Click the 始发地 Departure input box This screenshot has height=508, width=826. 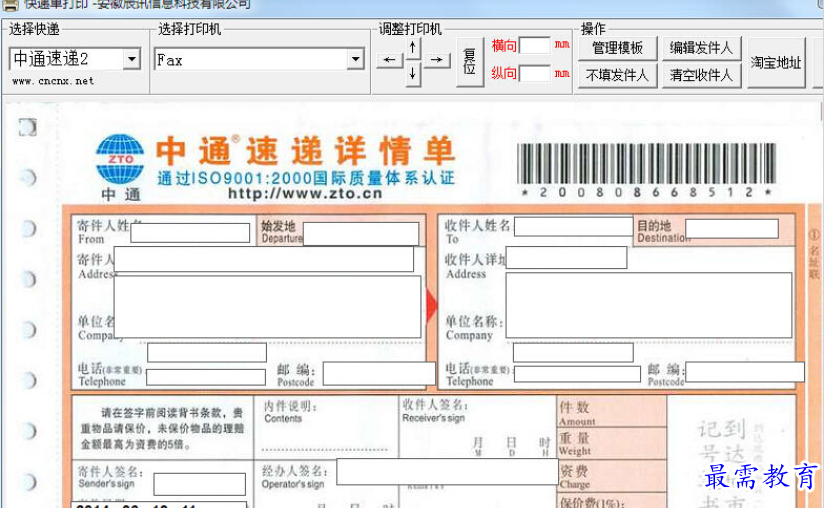point(361,233)
